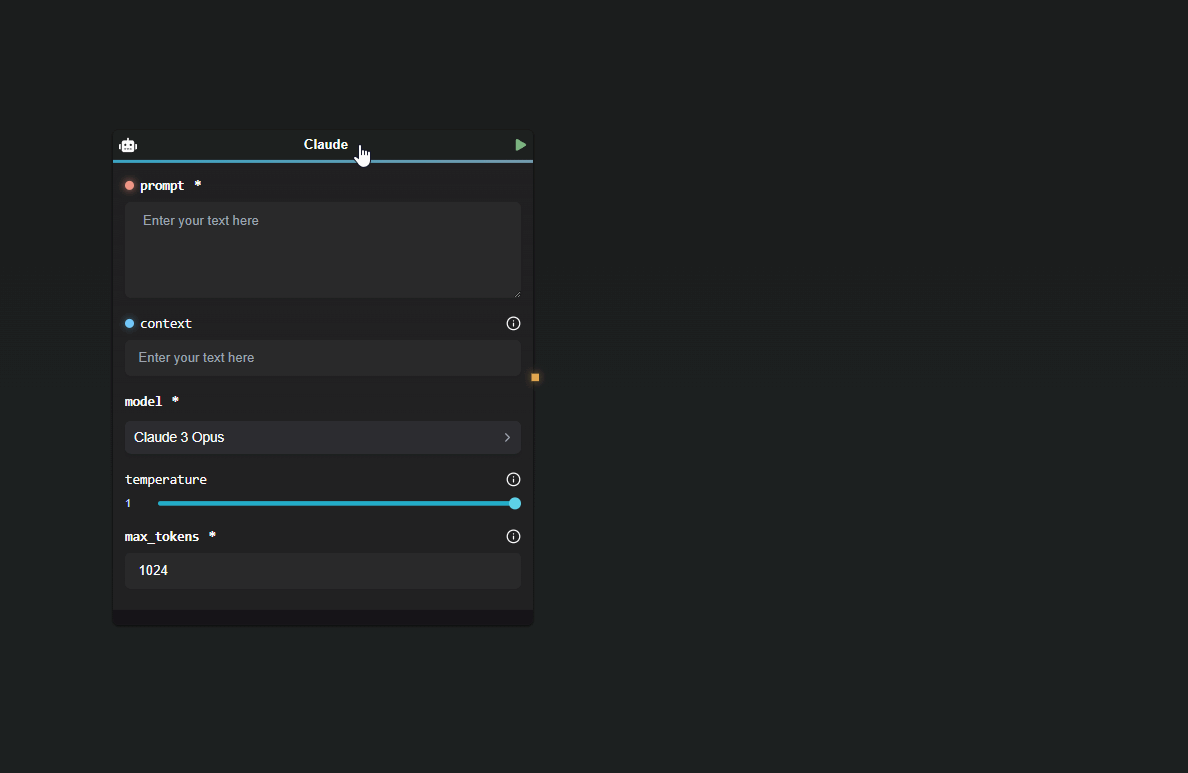Show info for max_tokens setting

[513, 537]
